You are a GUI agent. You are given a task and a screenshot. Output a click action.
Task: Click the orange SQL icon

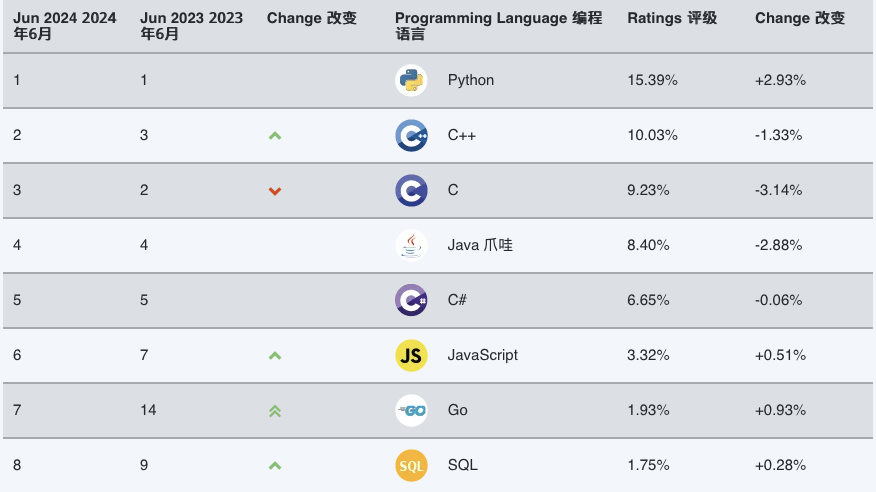coord(411,465)
